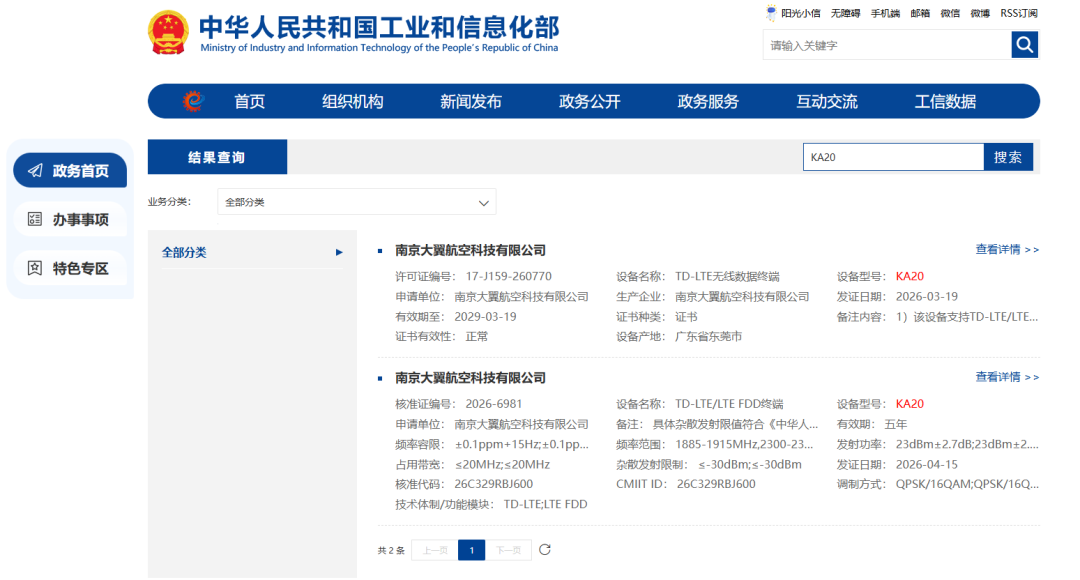Select page 1 in pagination
1080x580 pixels.
coord(472,550)
